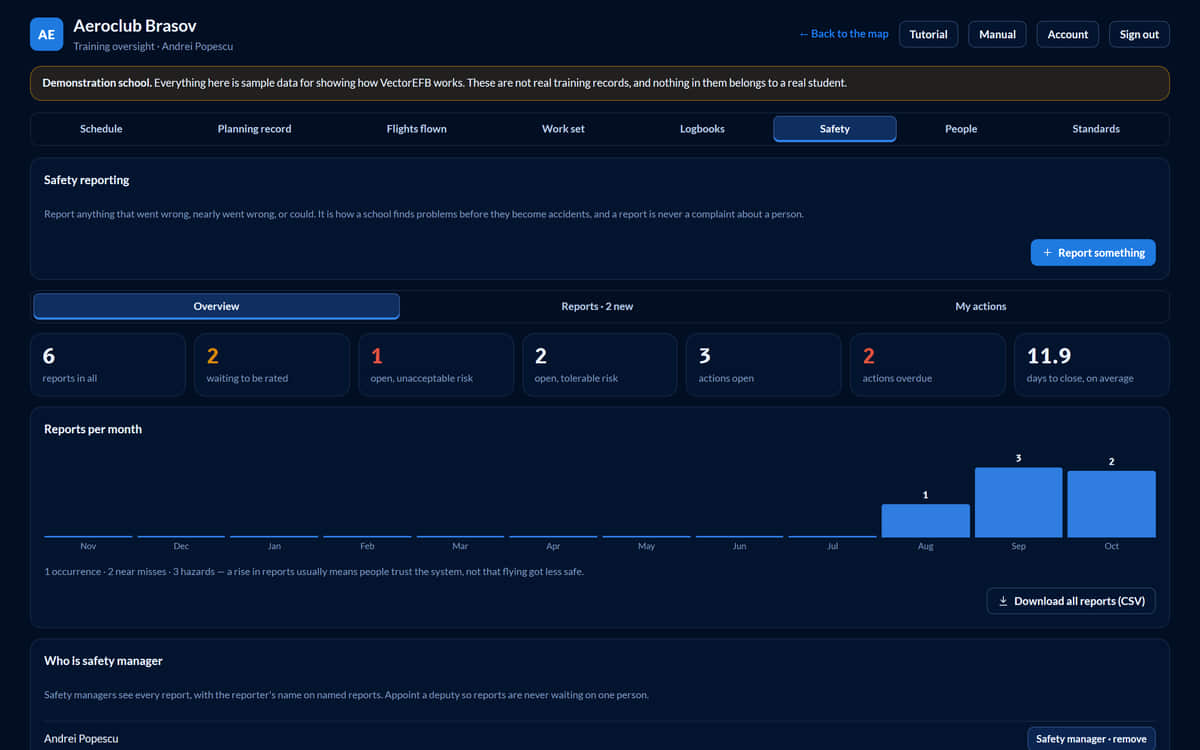Screen dimensions: 1200x750
Task: Switch to the Schedule tab
Action: coord(101,129)
